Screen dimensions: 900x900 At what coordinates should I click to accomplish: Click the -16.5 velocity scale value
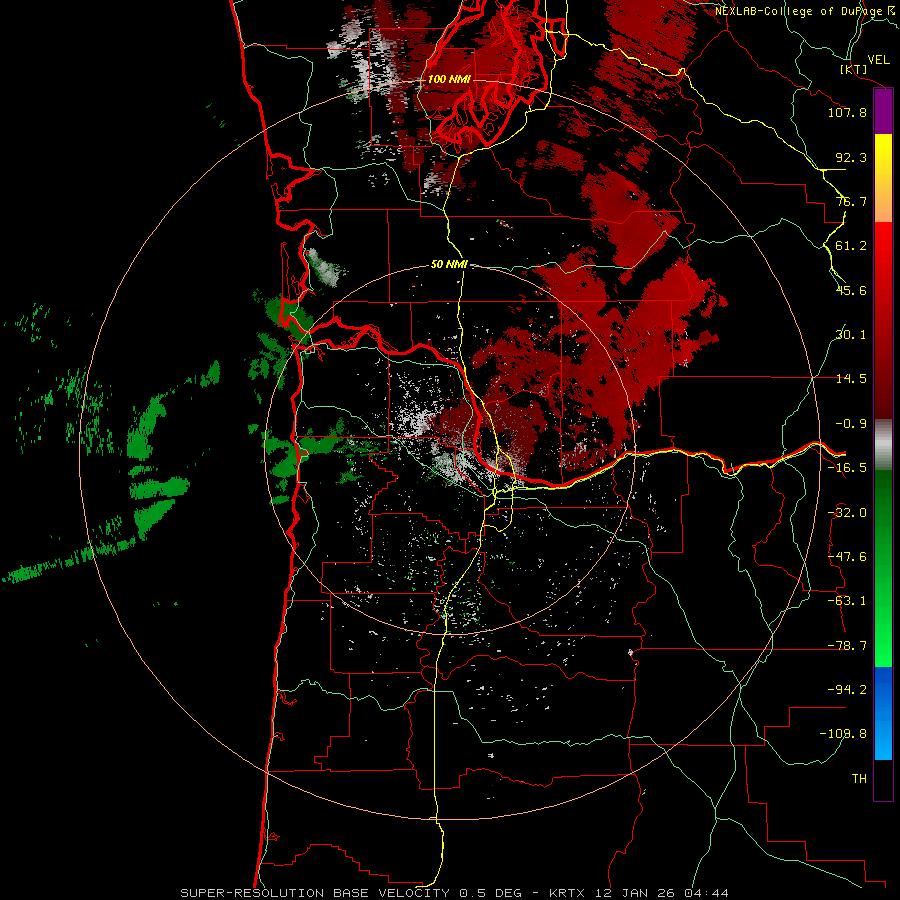(847, 468)
